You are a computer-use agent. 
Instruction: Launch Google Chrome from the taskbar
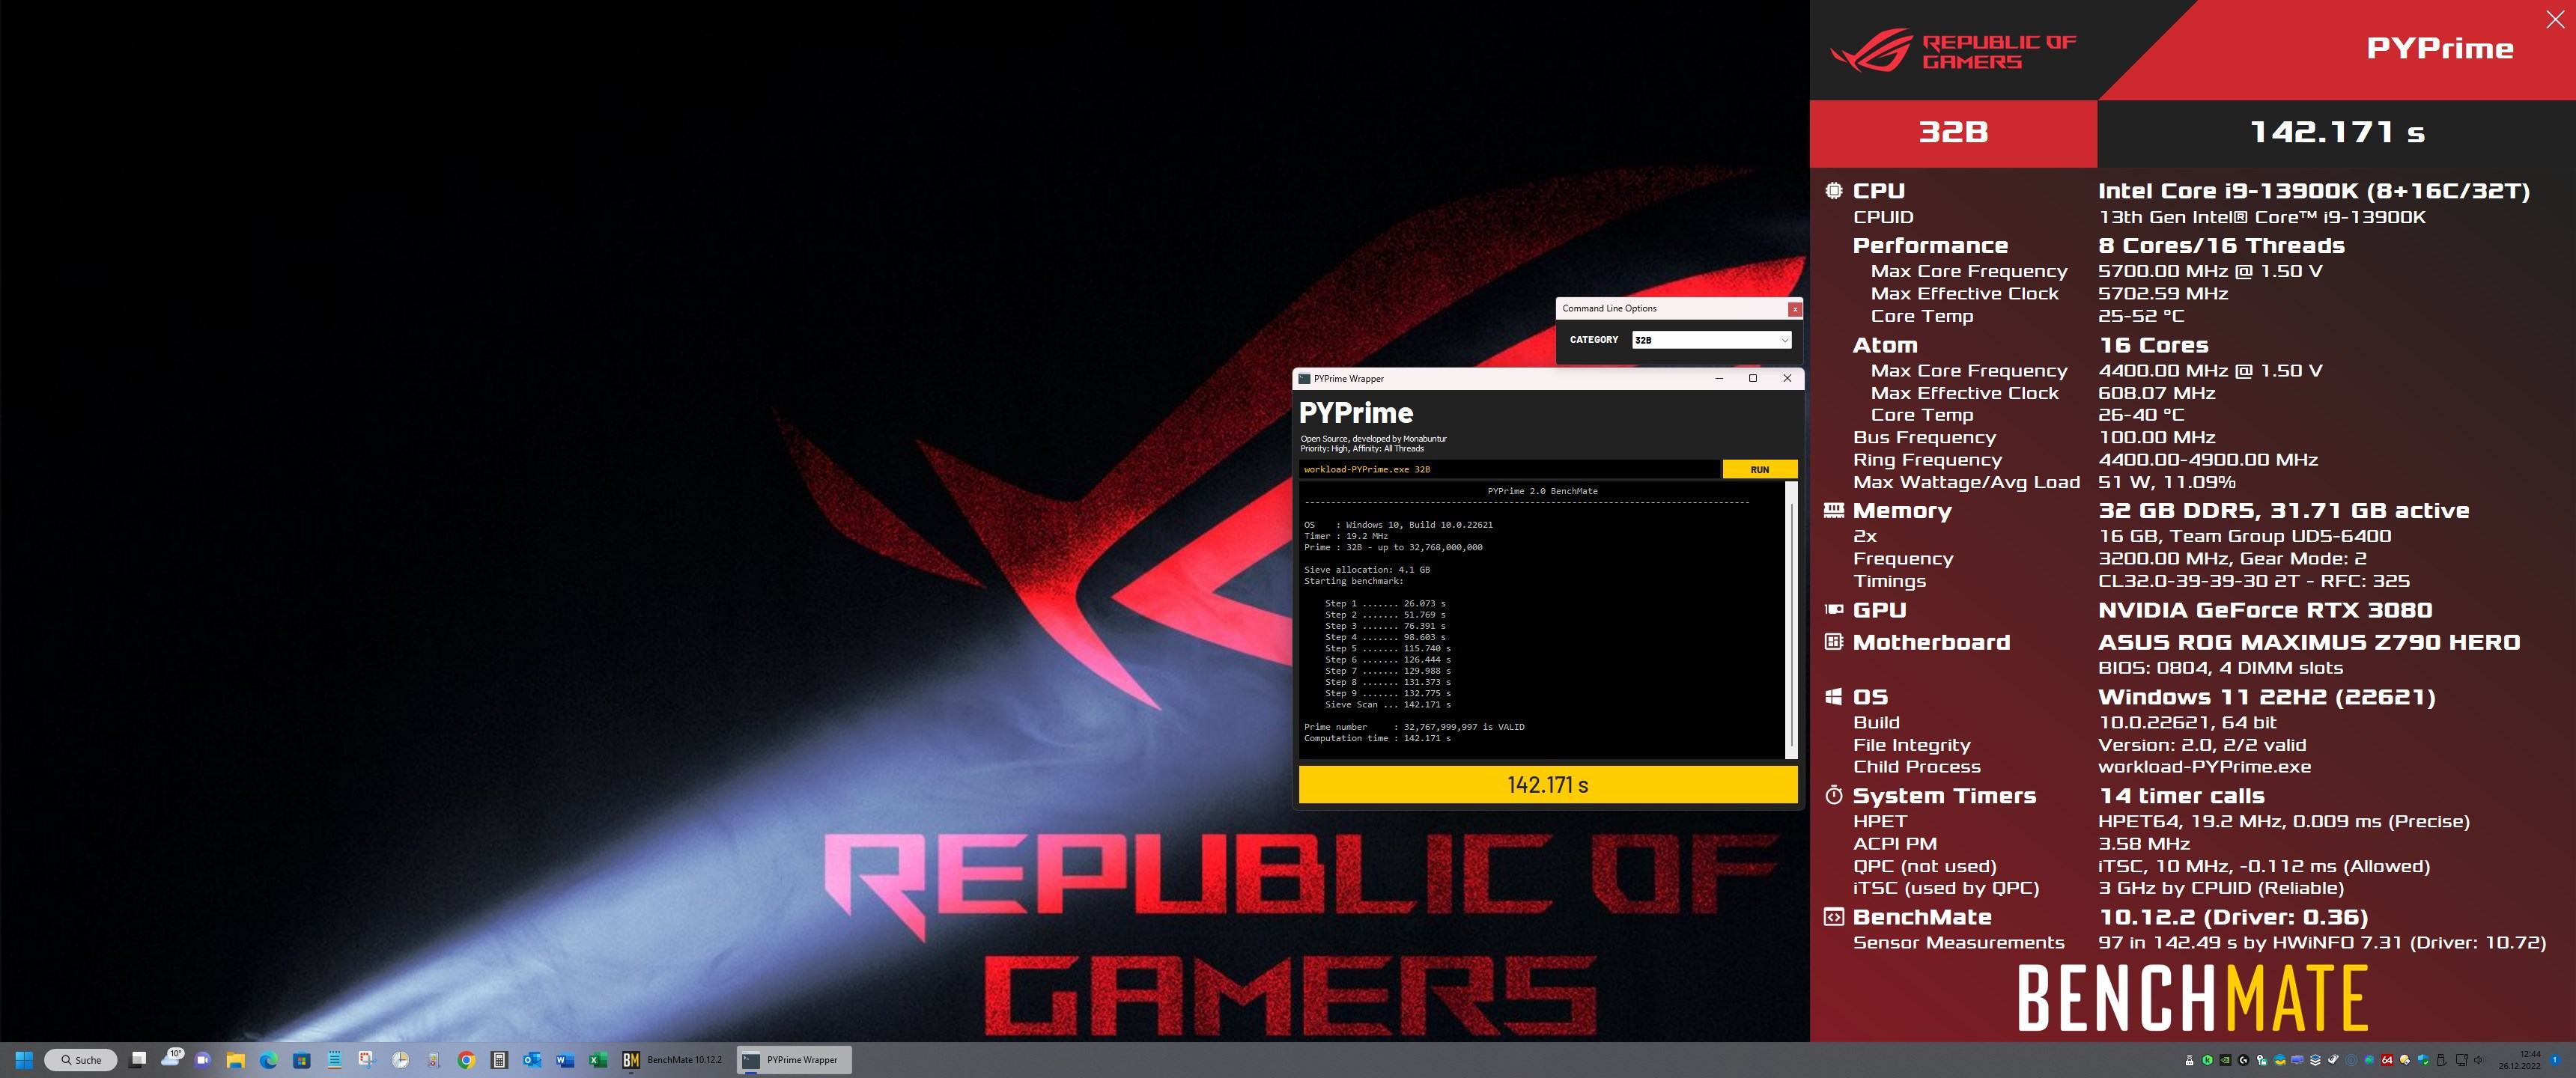coord(466,1060)
